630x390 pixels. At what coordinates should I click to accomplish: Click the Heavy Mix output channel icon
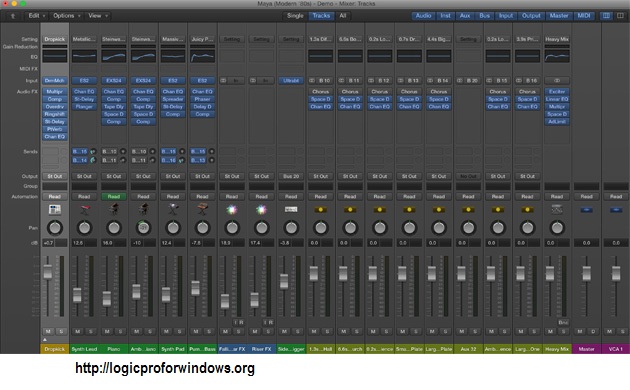click(x=557, y=210)
